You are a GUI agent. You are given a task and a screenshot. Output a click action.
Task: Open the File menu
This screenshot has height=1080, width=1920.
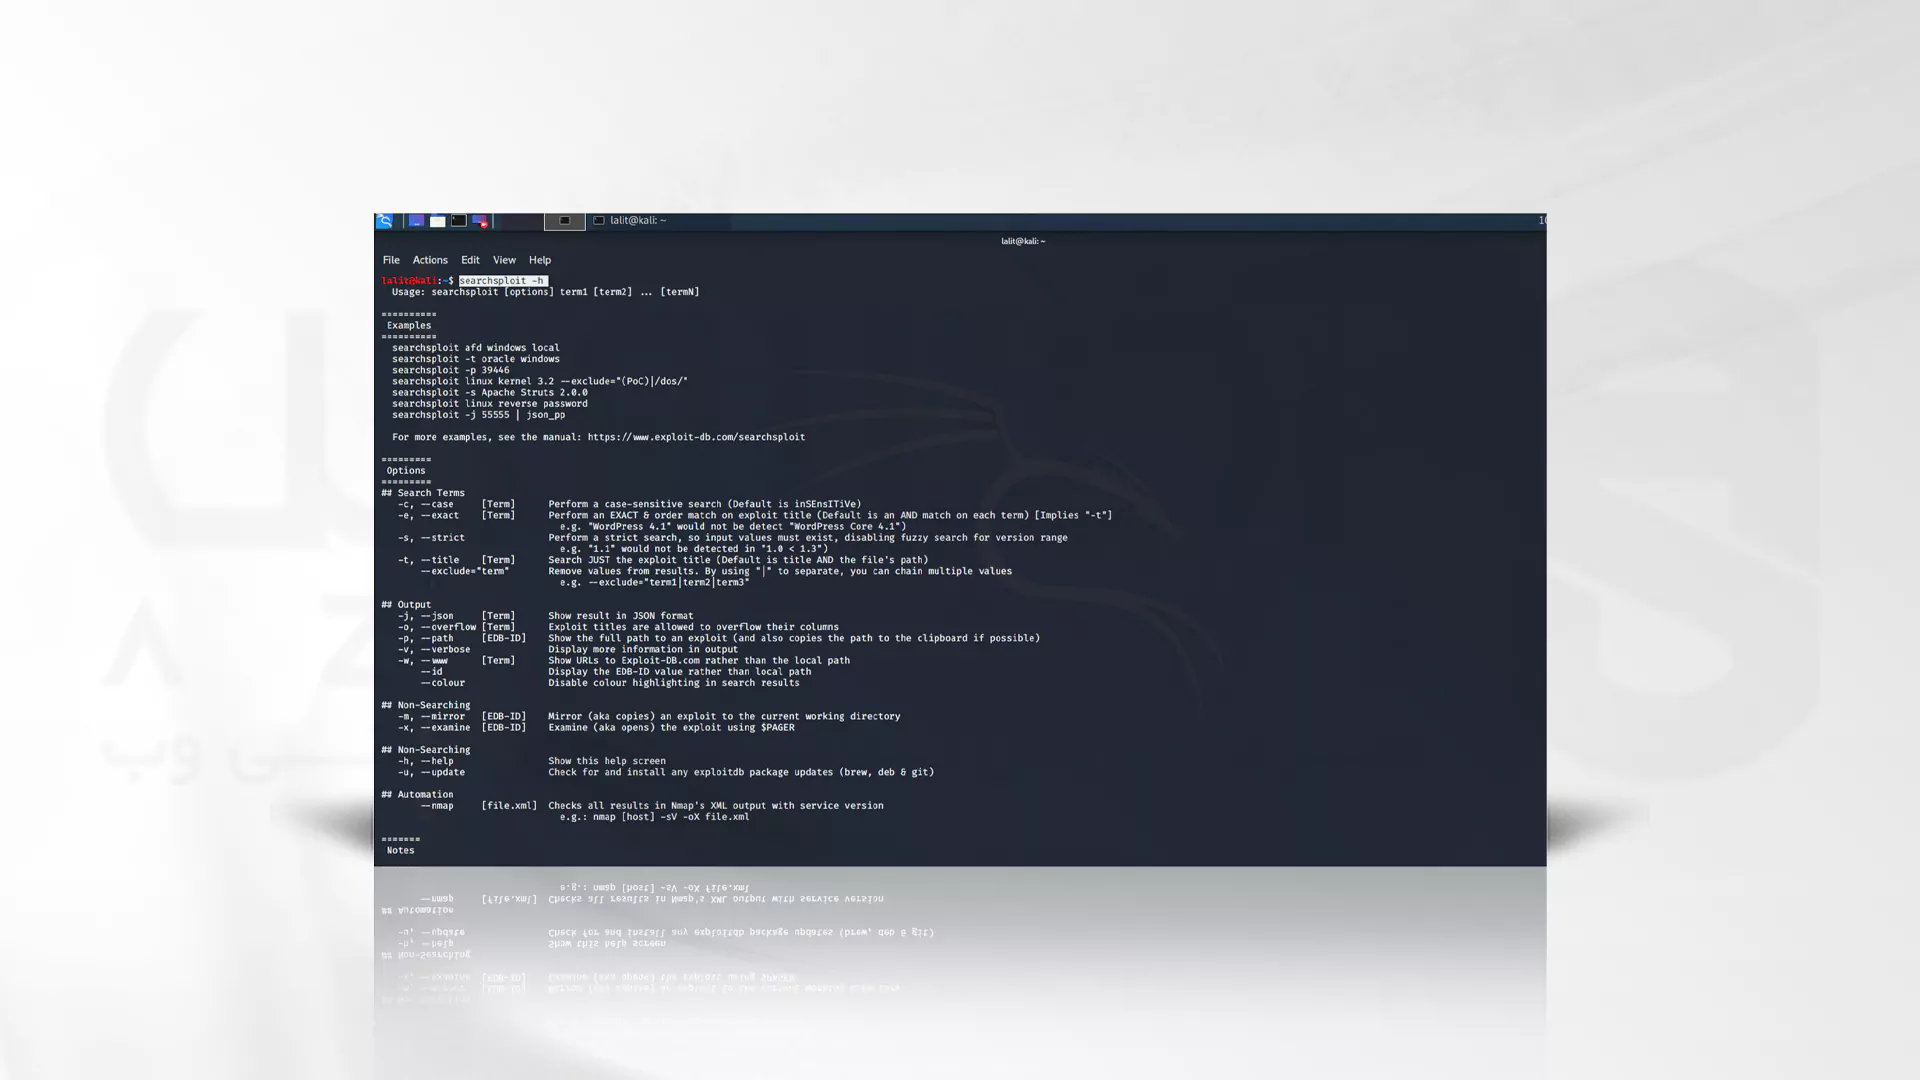[x=391, y=260]
